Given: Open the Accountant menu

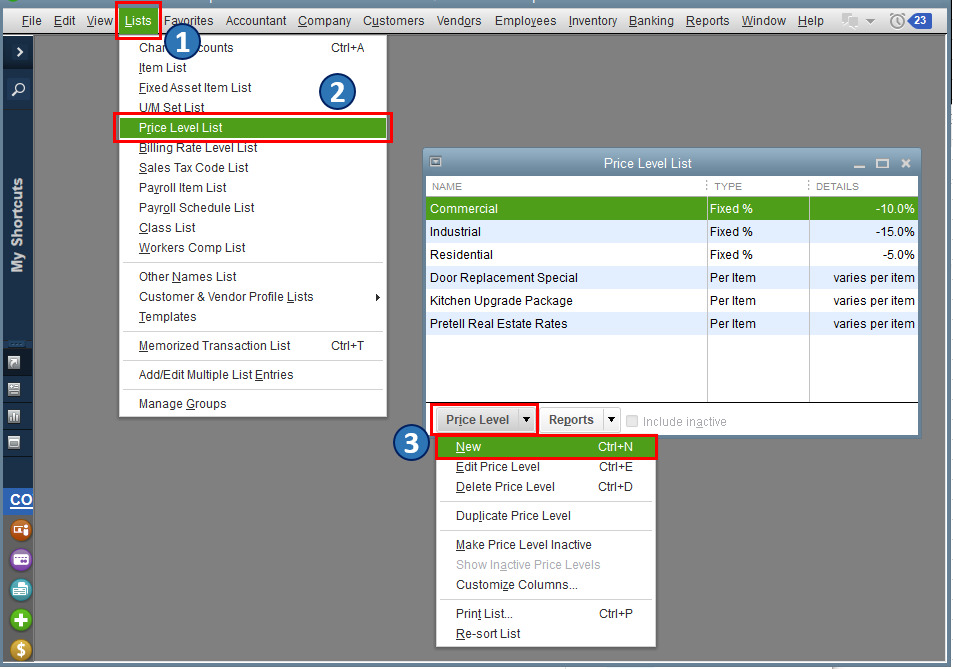Looking at the screenshot, I should click(x=256, y=21).
